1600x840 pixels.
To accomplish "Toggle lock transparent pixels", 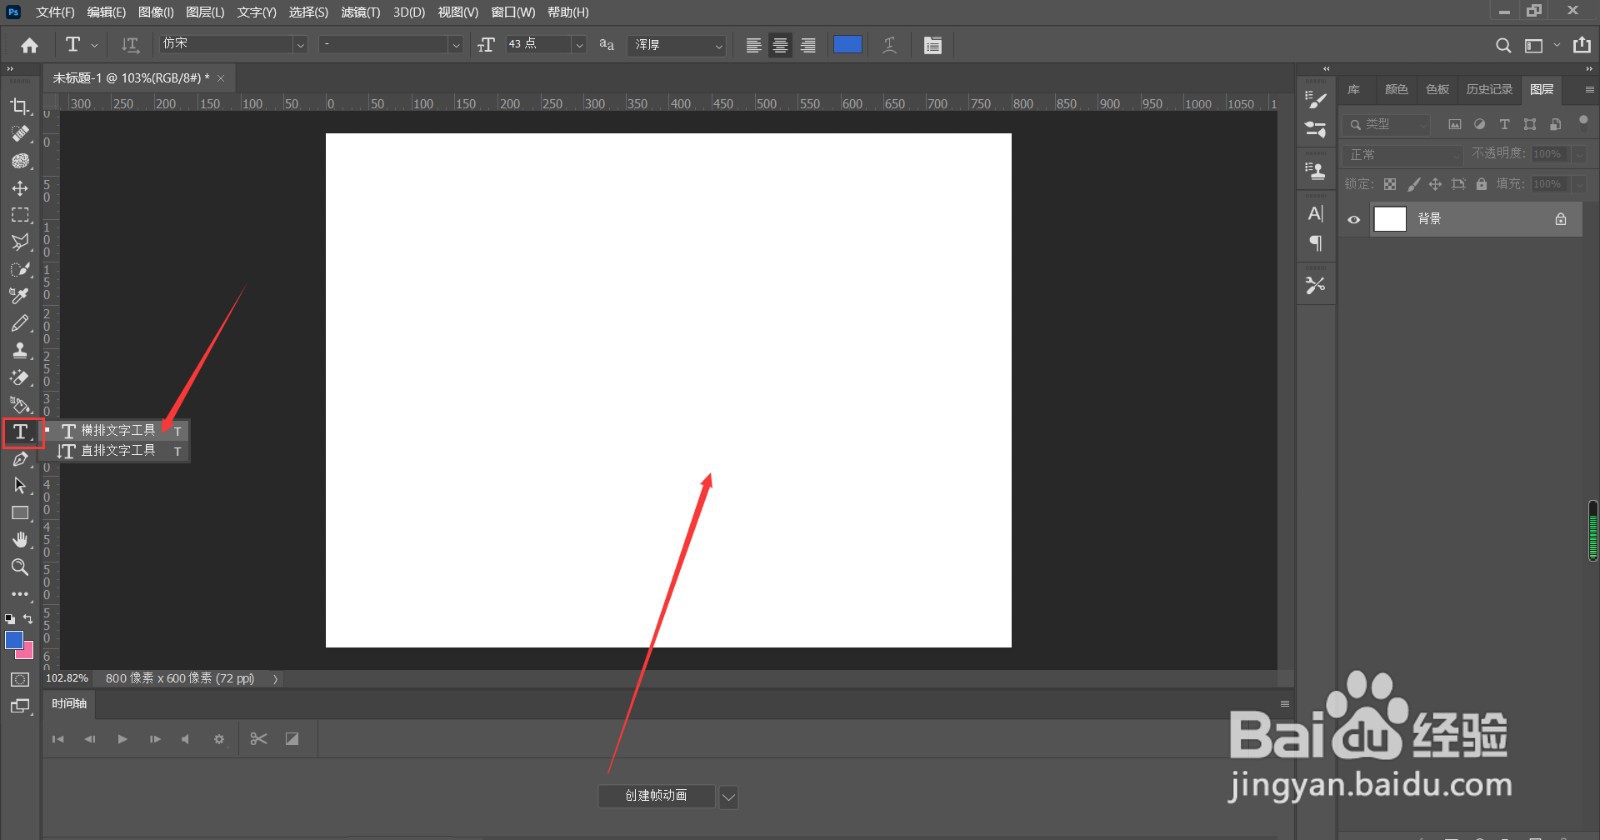I will [x=1390, y=184].
